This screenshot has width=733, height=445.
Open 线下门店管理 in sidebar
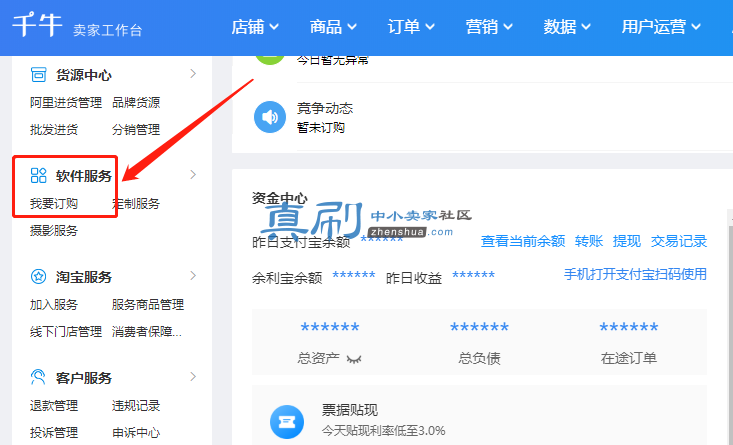[x=66, y=332]
